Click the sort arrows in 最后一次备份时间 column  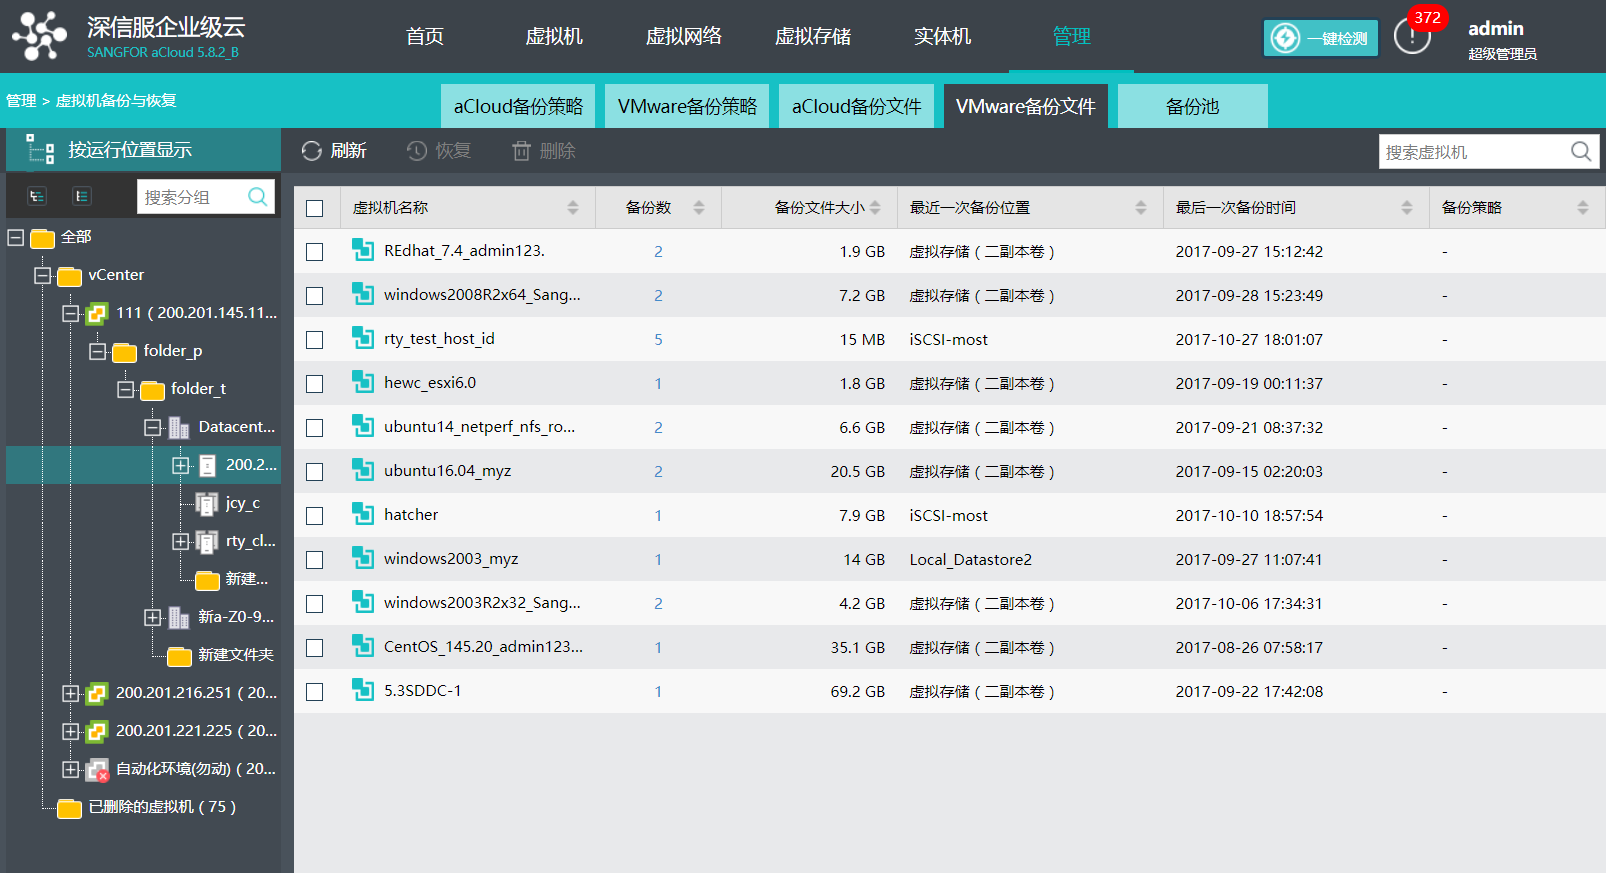click(1407, 208)
